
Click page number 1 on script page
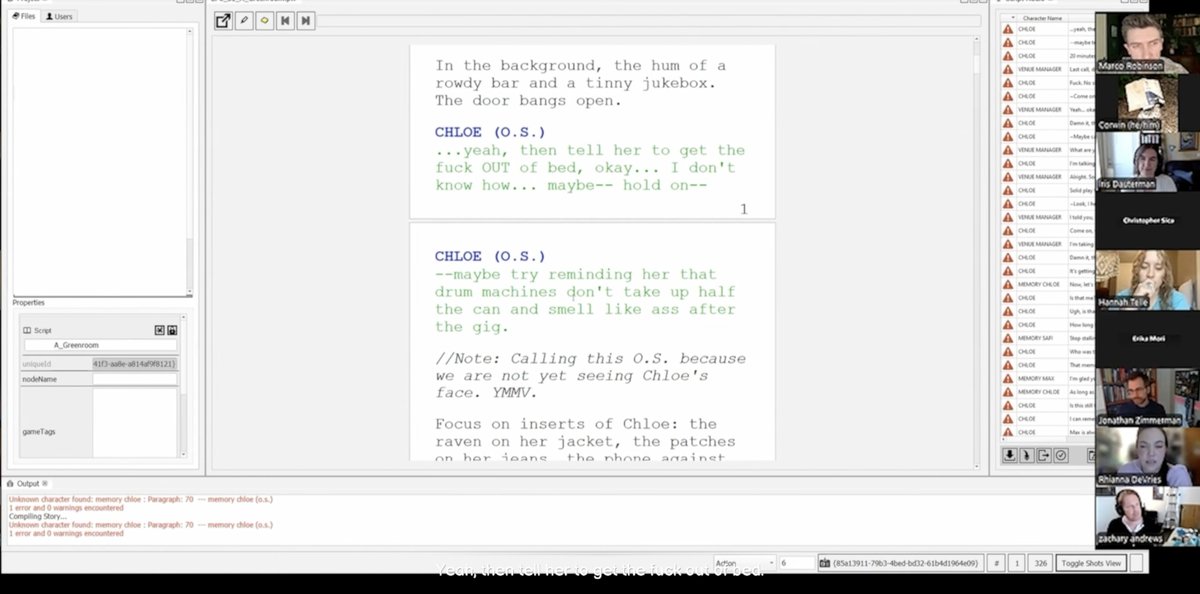pos(744,209)
